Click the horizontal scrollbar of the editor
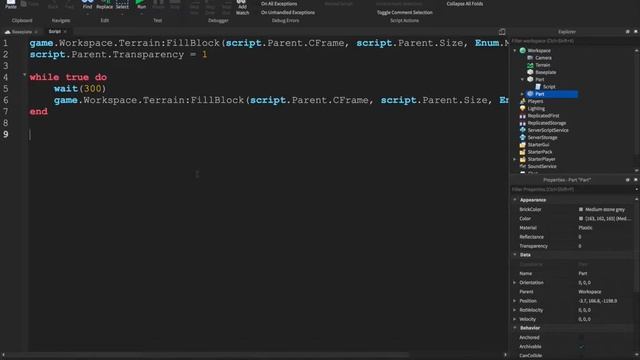This screenshot has height=360, width=640. [207, 355]
